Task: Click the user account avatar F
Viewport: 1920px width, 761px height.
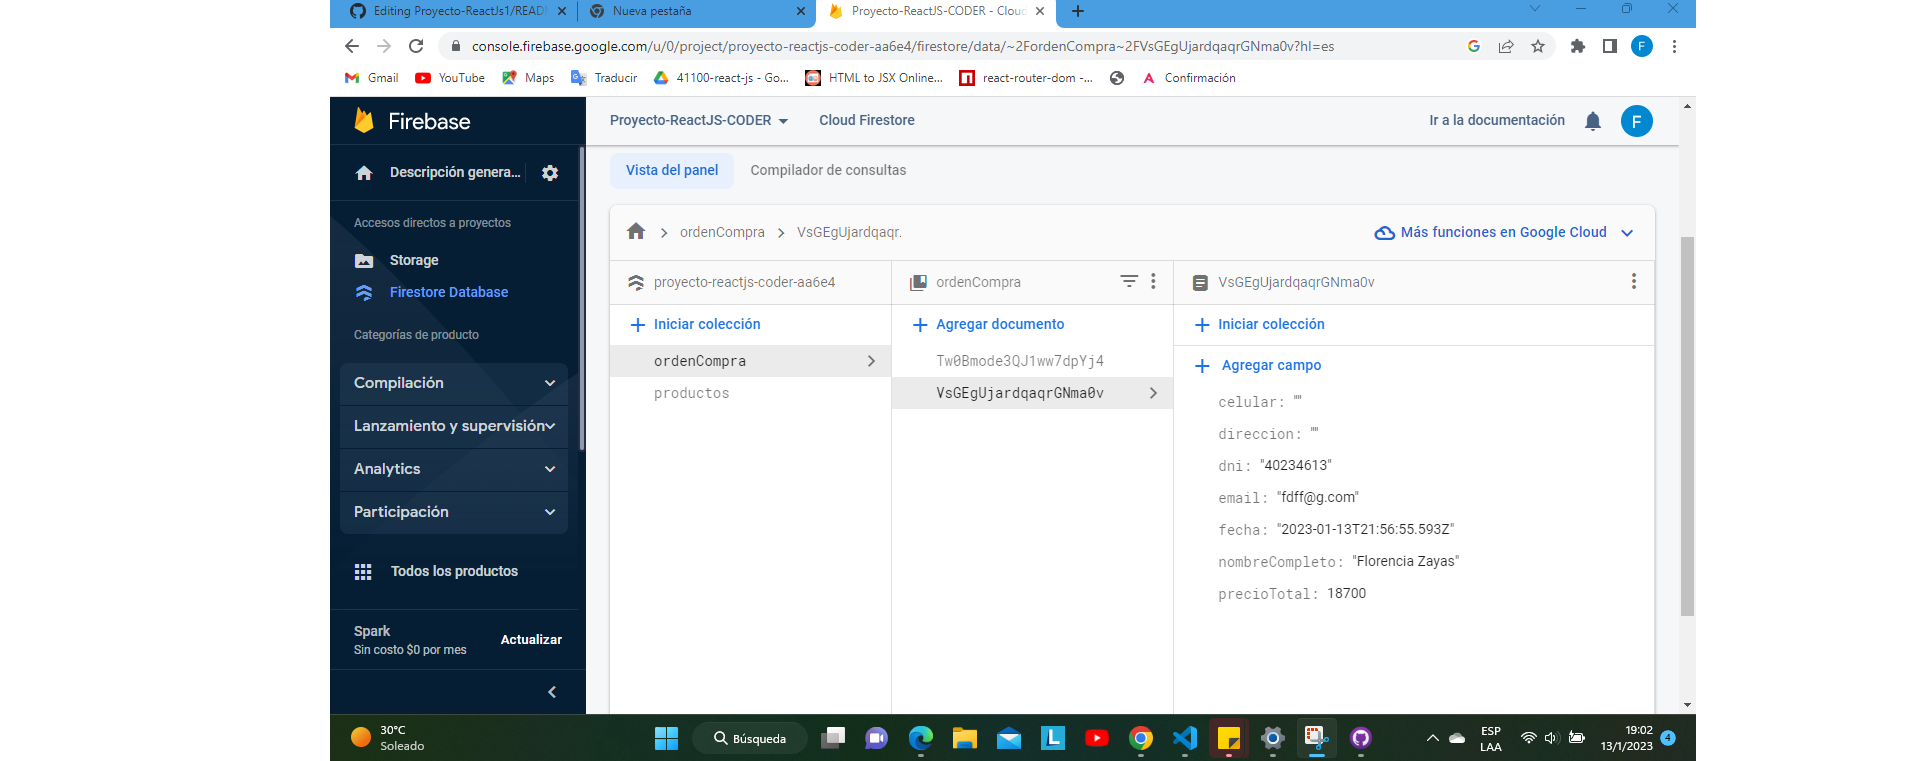Action: (x=1637, y=121)
